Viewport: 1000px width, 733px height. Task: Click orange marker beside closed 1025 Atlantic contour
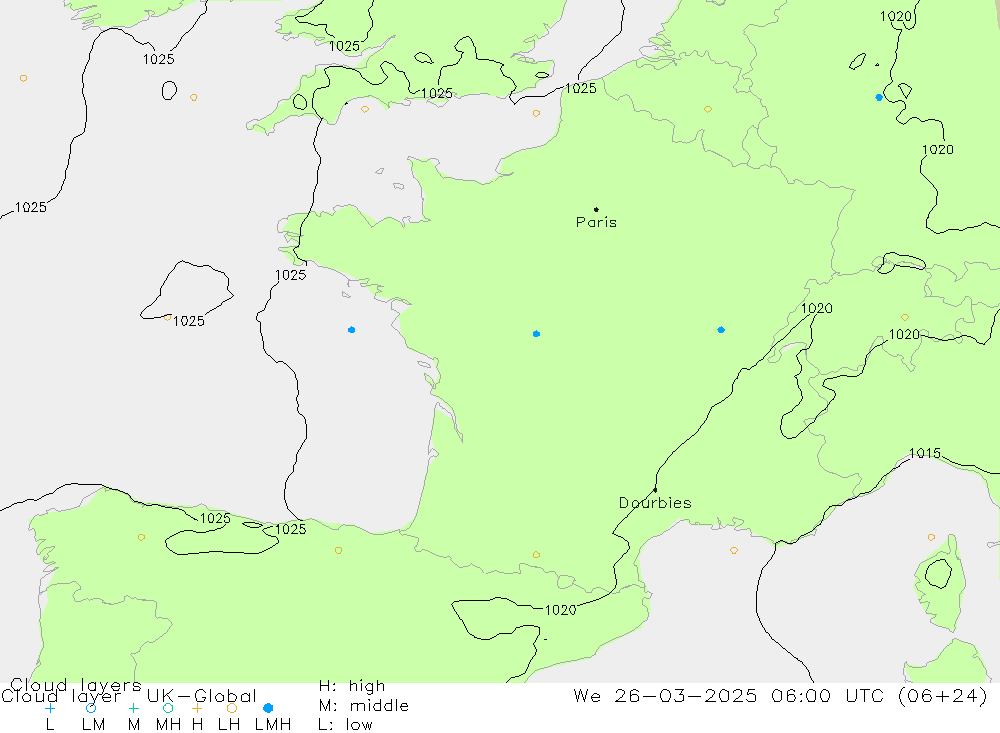point(168,317)
